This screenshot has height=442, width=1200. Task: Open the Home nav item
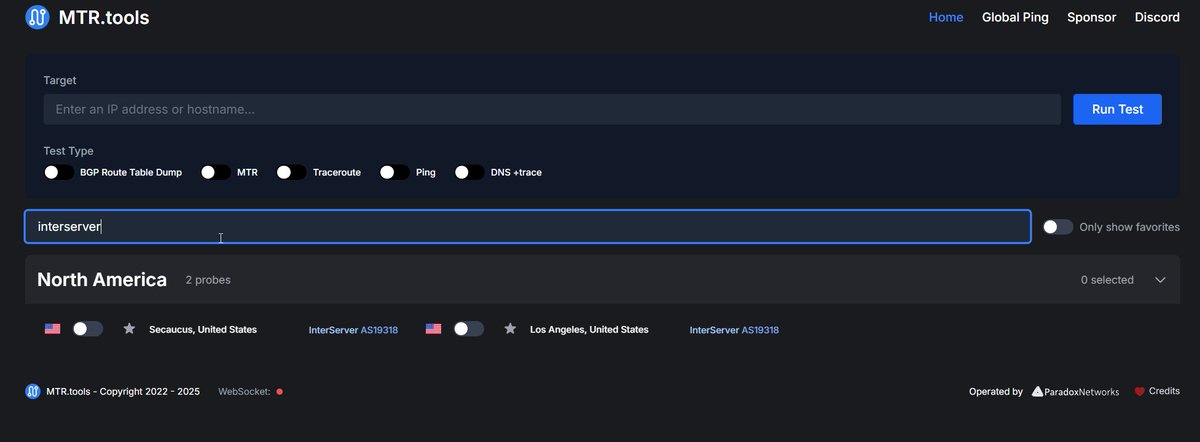coord(946,17)
